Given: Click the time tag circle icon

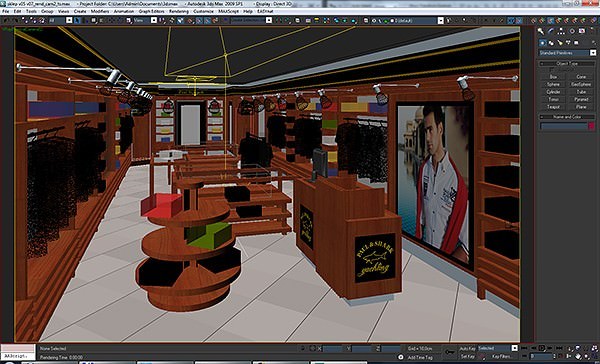Looking at the screenshot, I should coord(400,357).
